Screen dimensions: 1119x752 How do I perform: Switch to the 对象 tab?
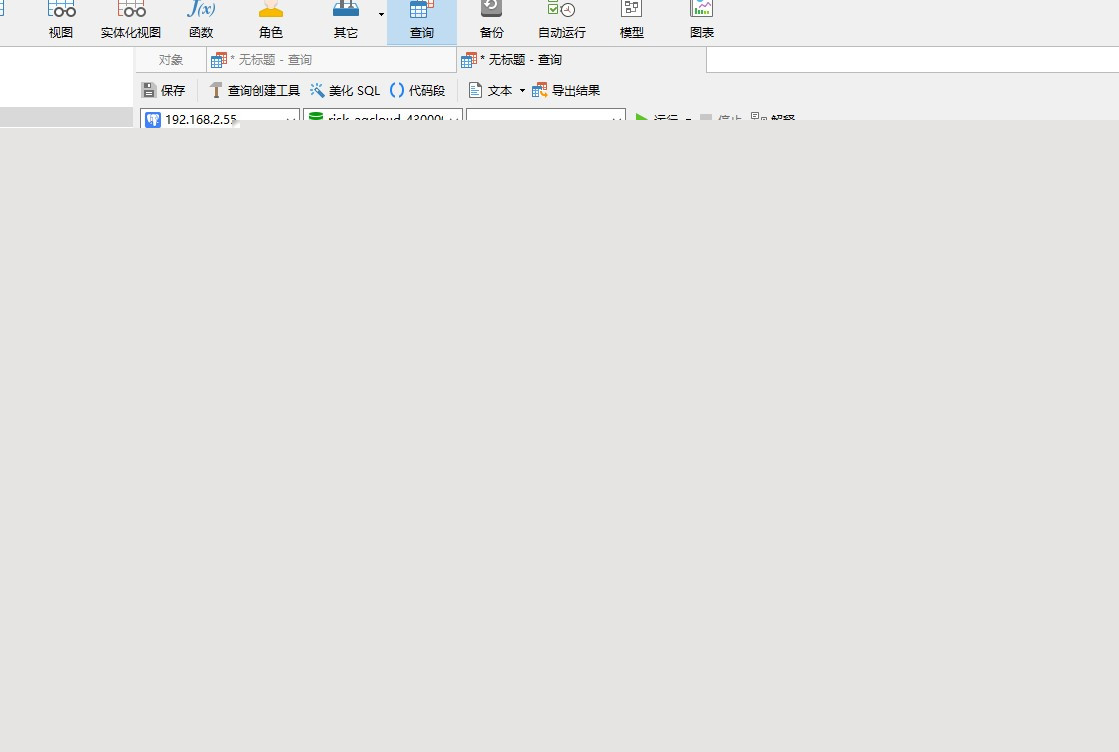point(171,60)
